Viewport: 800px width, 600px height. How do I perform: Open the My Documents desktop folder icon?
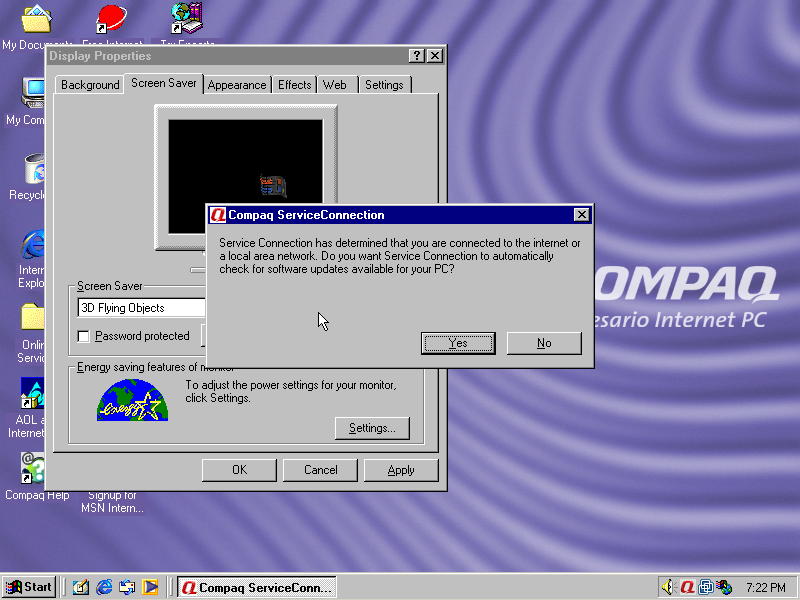36,19
